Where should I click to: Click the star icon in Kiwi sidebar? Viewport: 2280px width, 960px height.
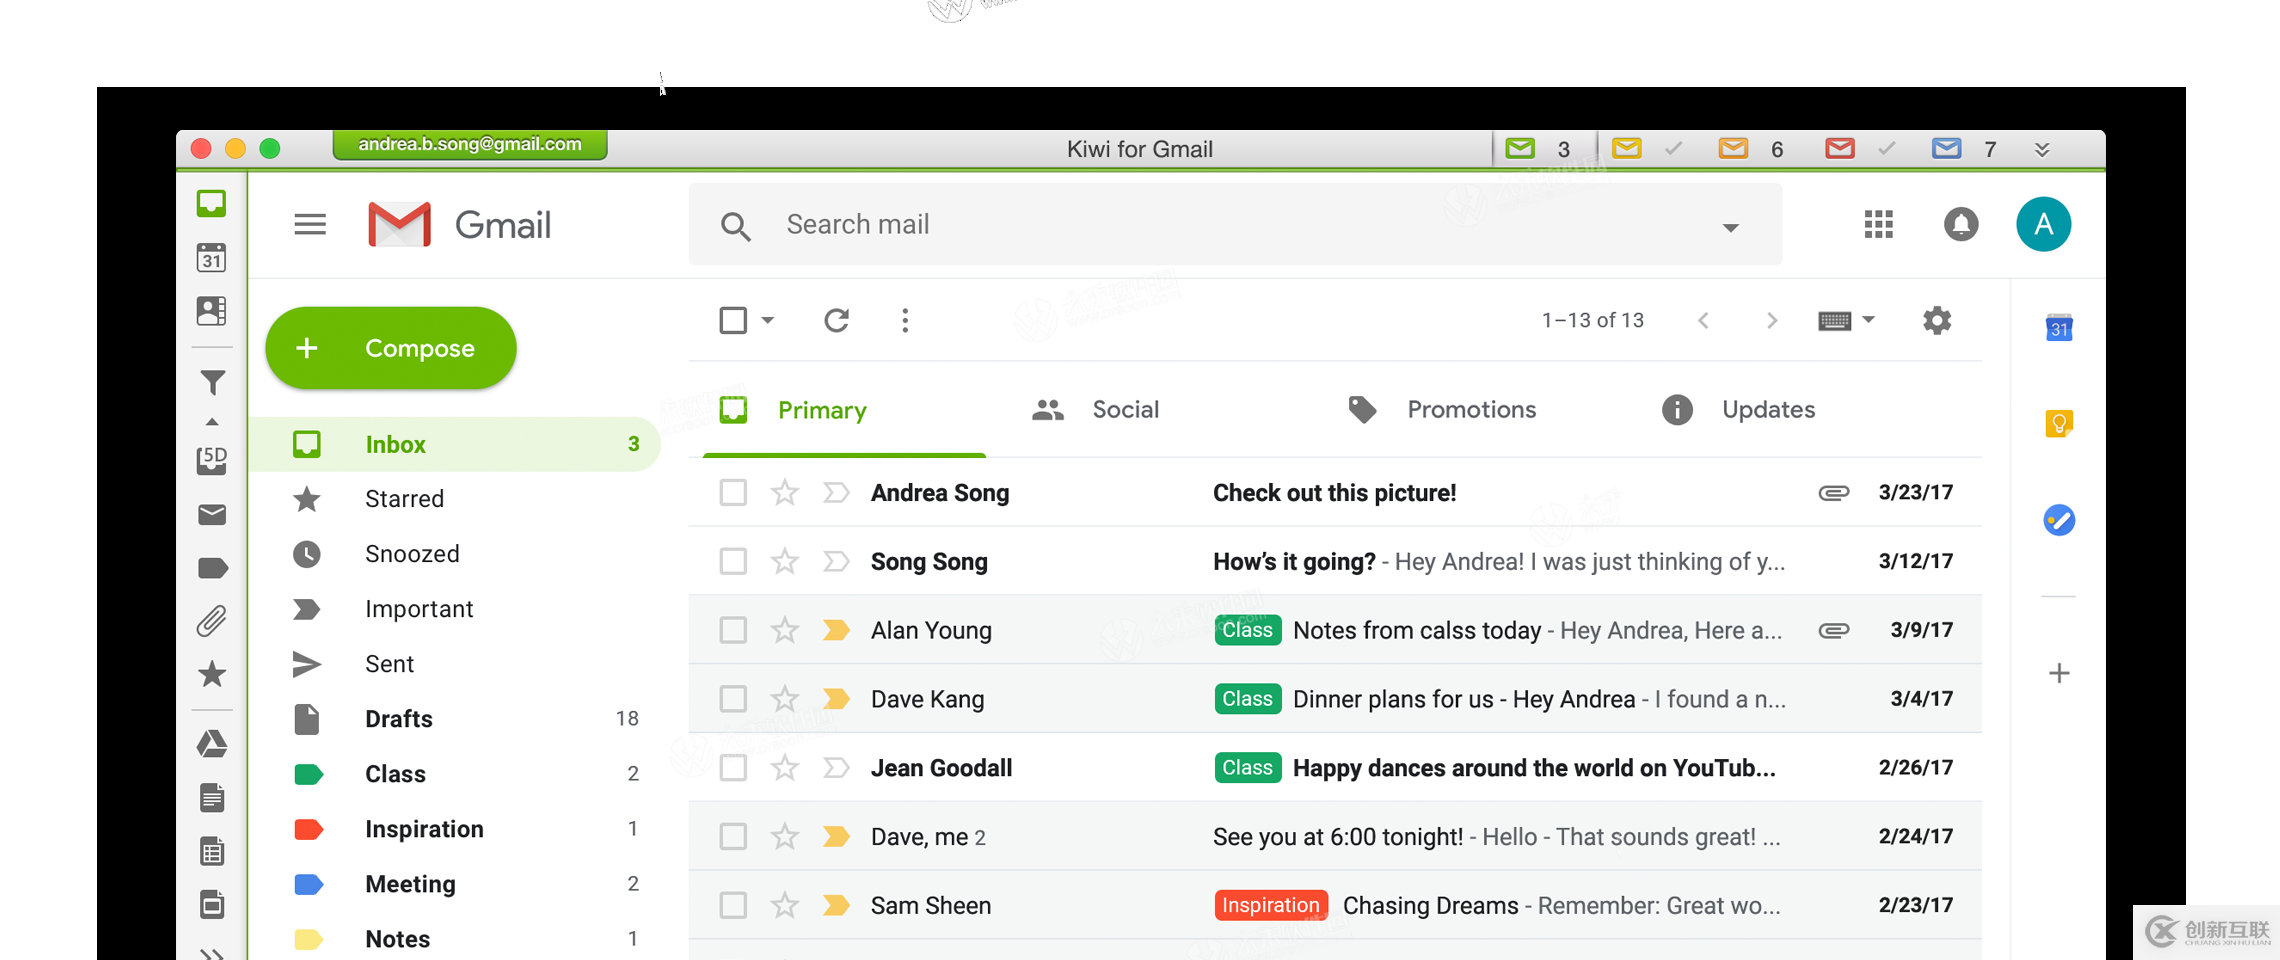click(212, 674)
